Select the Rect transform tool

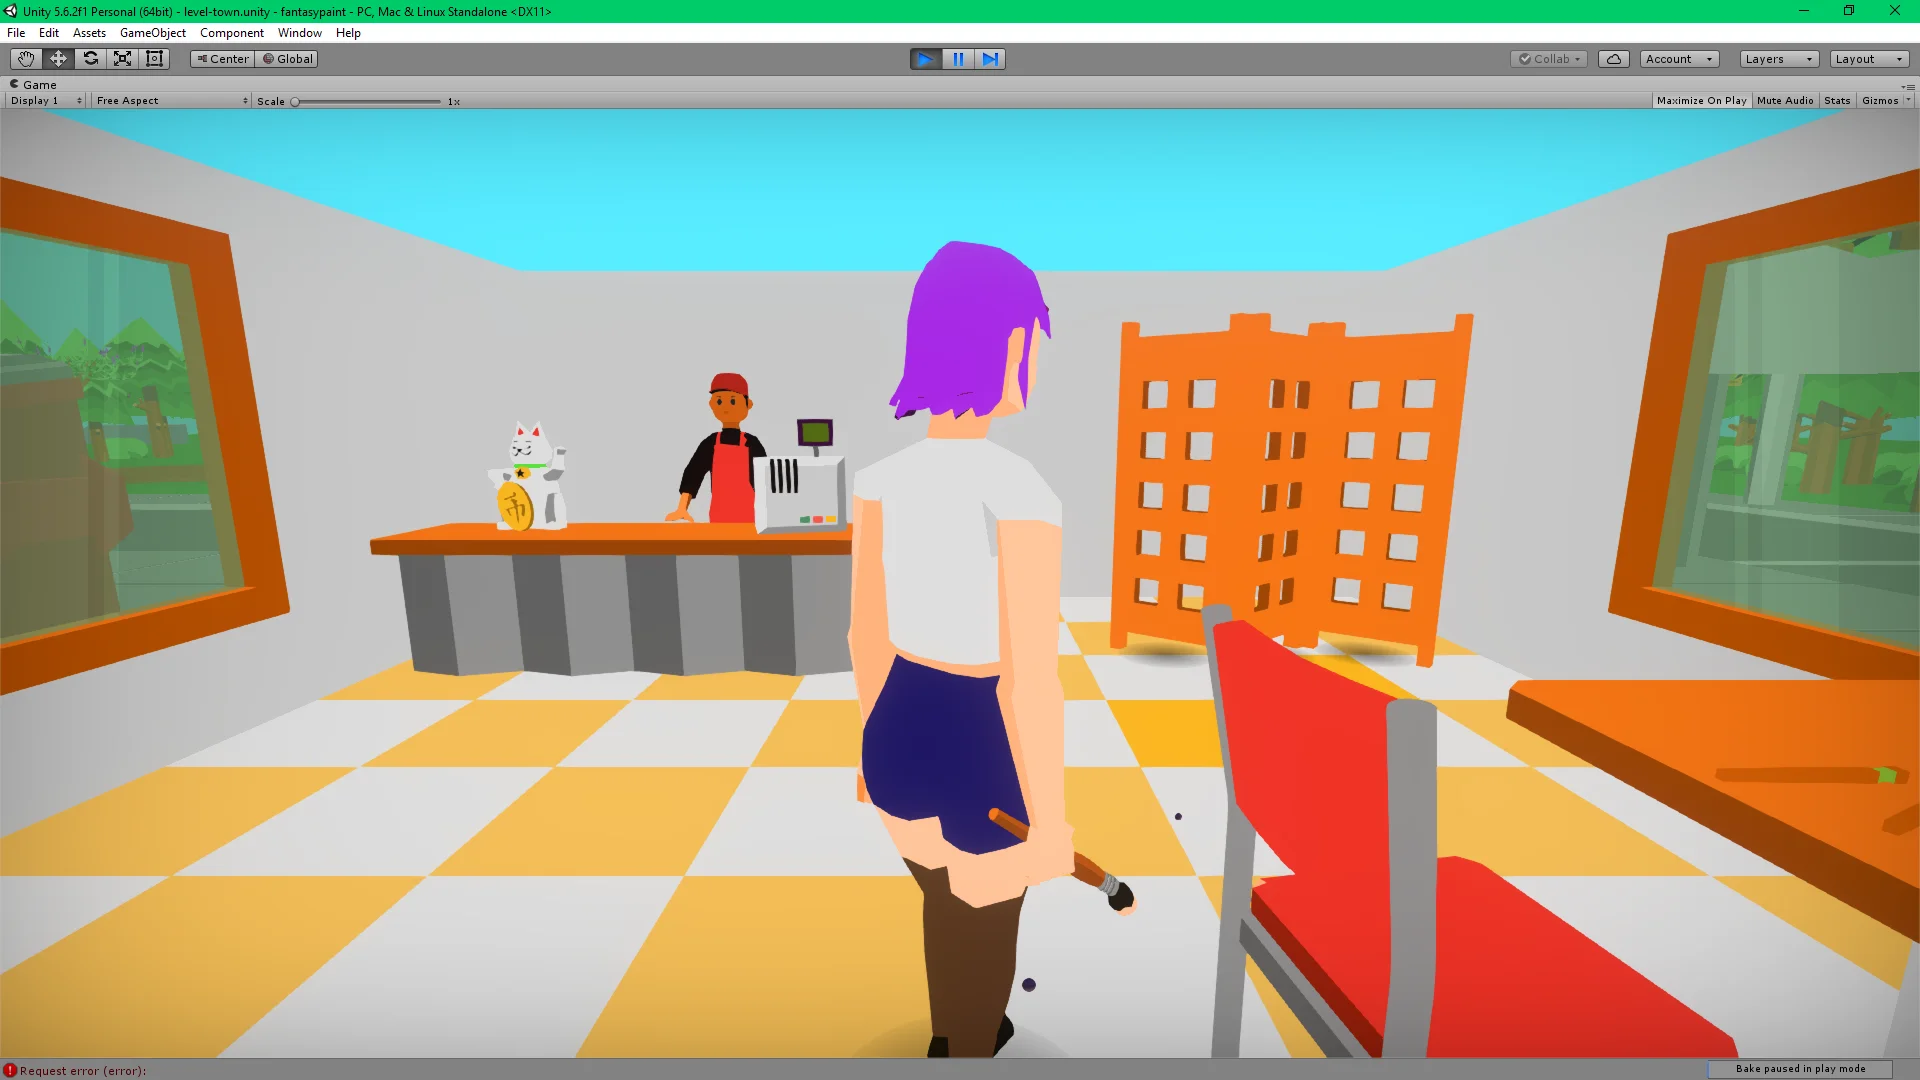click(x=154, y=59)
